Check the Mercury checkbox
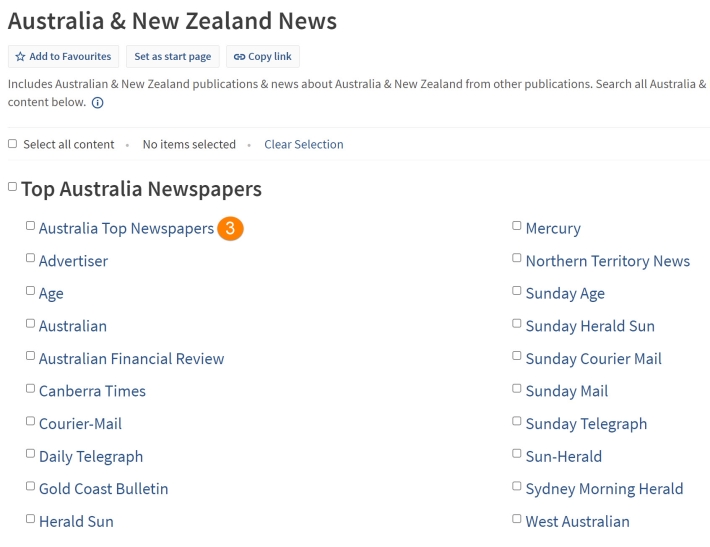Viewport: 710px width, 547px height. (517, 226)
